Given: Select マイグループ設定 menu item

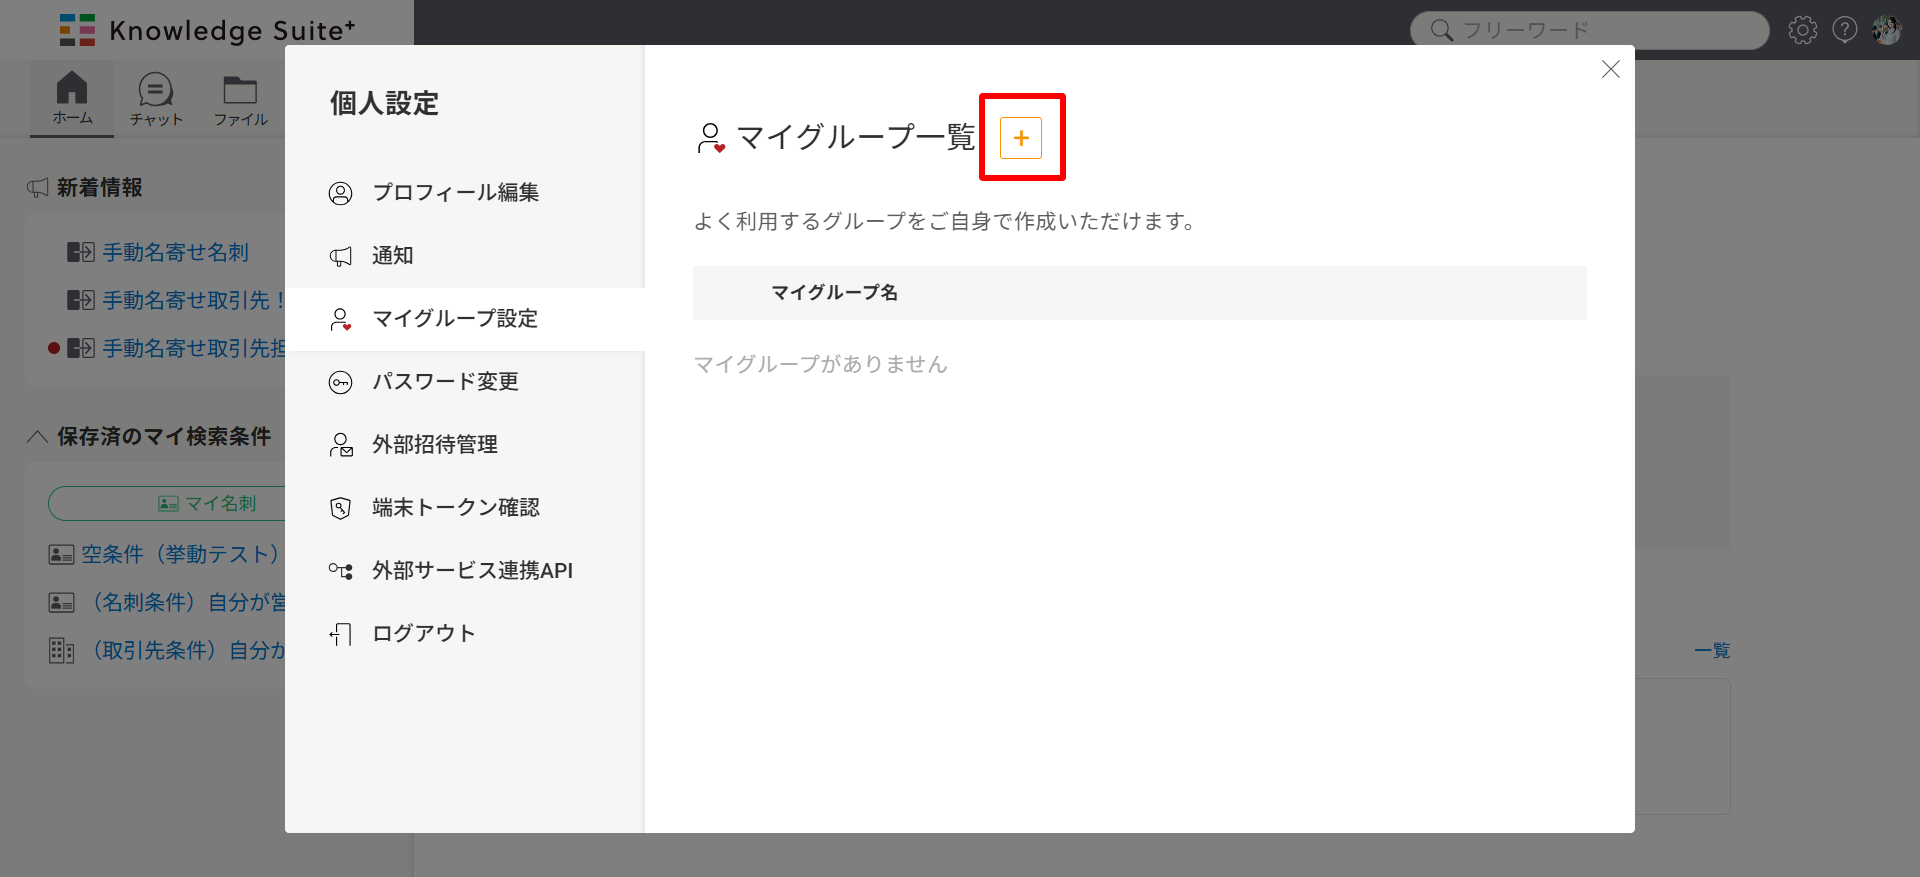Looking at the screenshot, I should tap(455, 319).
